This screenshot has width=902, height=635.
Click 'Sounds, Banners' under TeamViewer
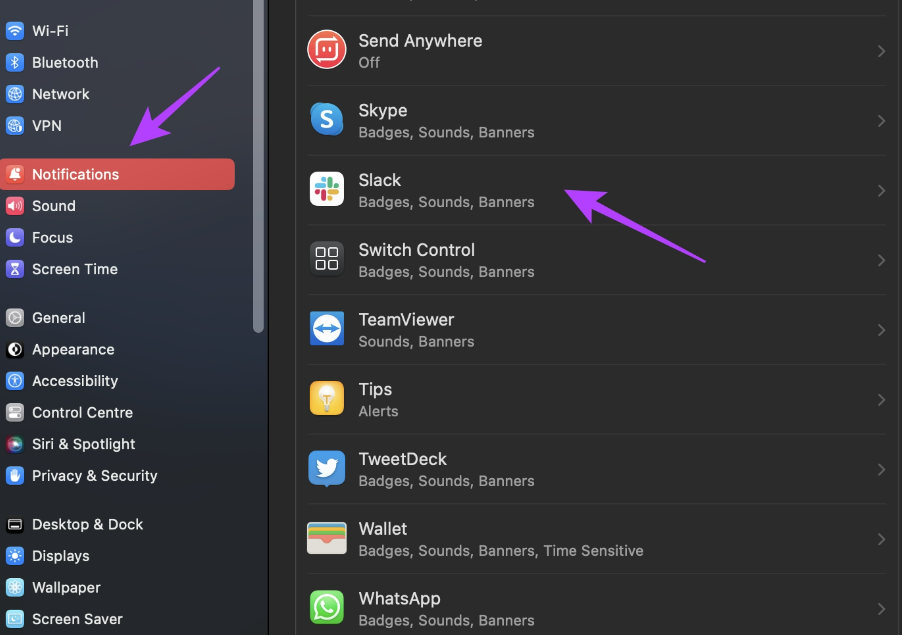[416, 342]
